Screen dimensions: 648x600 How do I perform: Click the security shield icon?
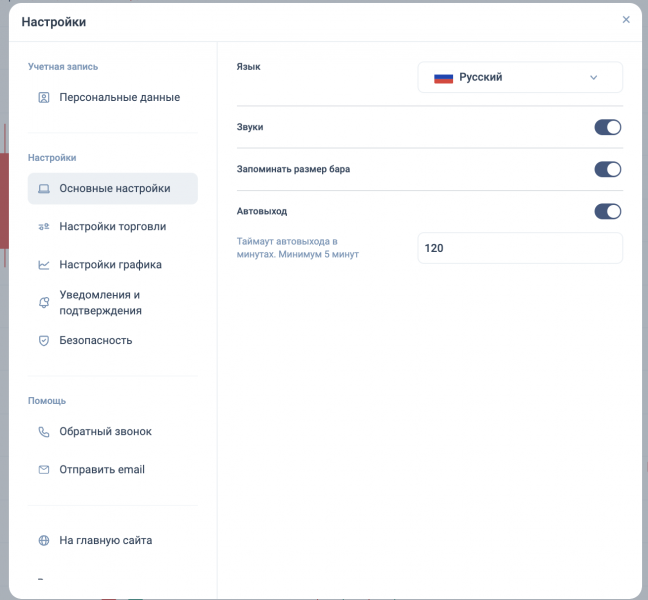[44, 340]
